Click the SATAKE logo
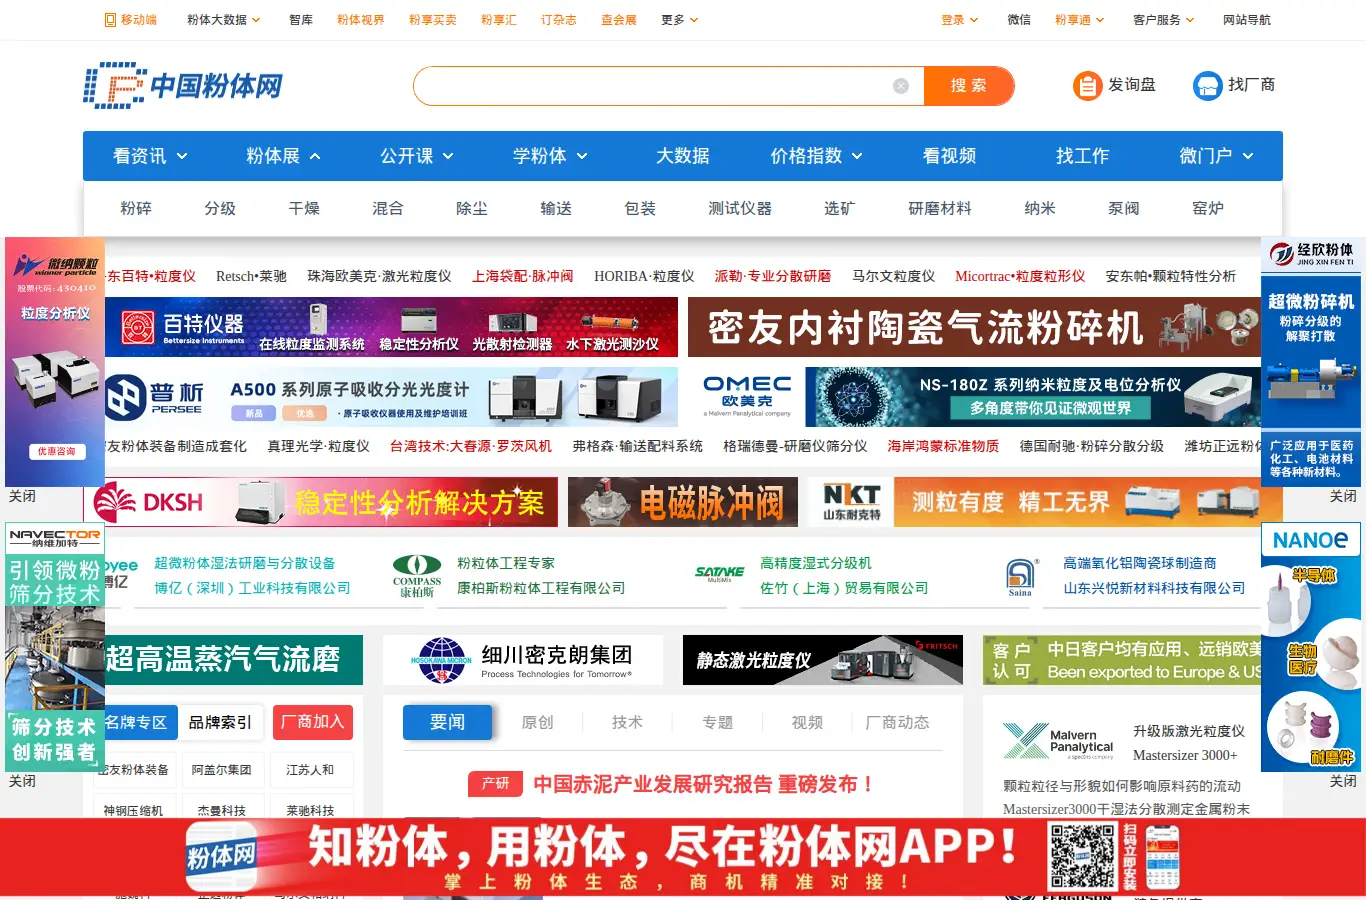The width and height of the screenshot is (1366, 900). pyautogui.click(x=720, y=574)
